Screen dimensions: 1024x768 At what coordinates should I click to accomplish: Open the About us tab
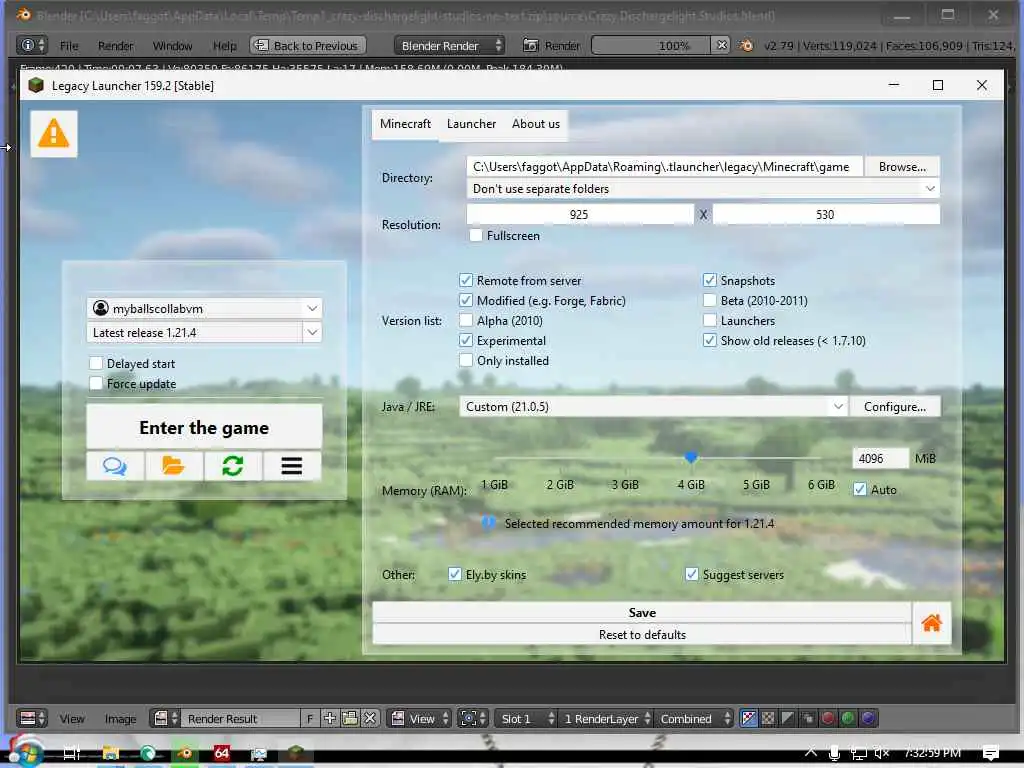click(x=536, y=123)
